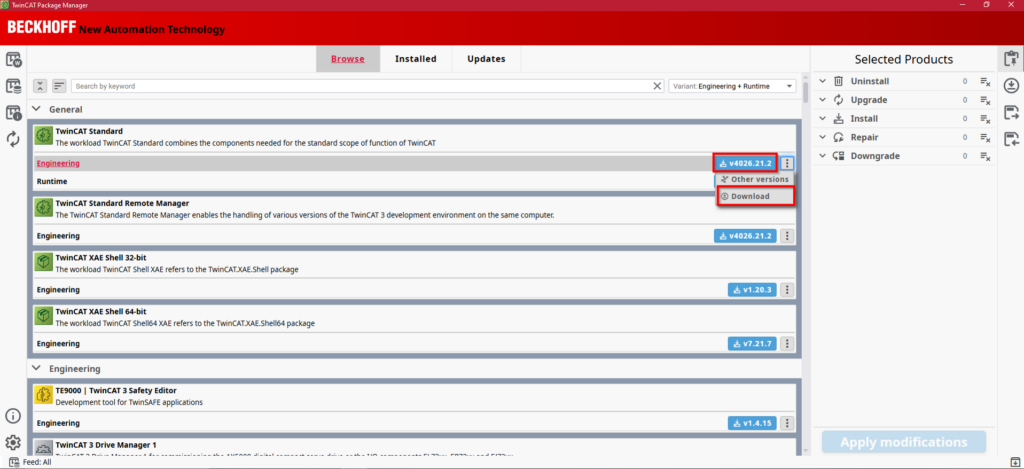Image resolution: width=1024 pixels, height=469 pixels.
Task: Expand the Upgrade section chevron
Action: pos(822,100)
